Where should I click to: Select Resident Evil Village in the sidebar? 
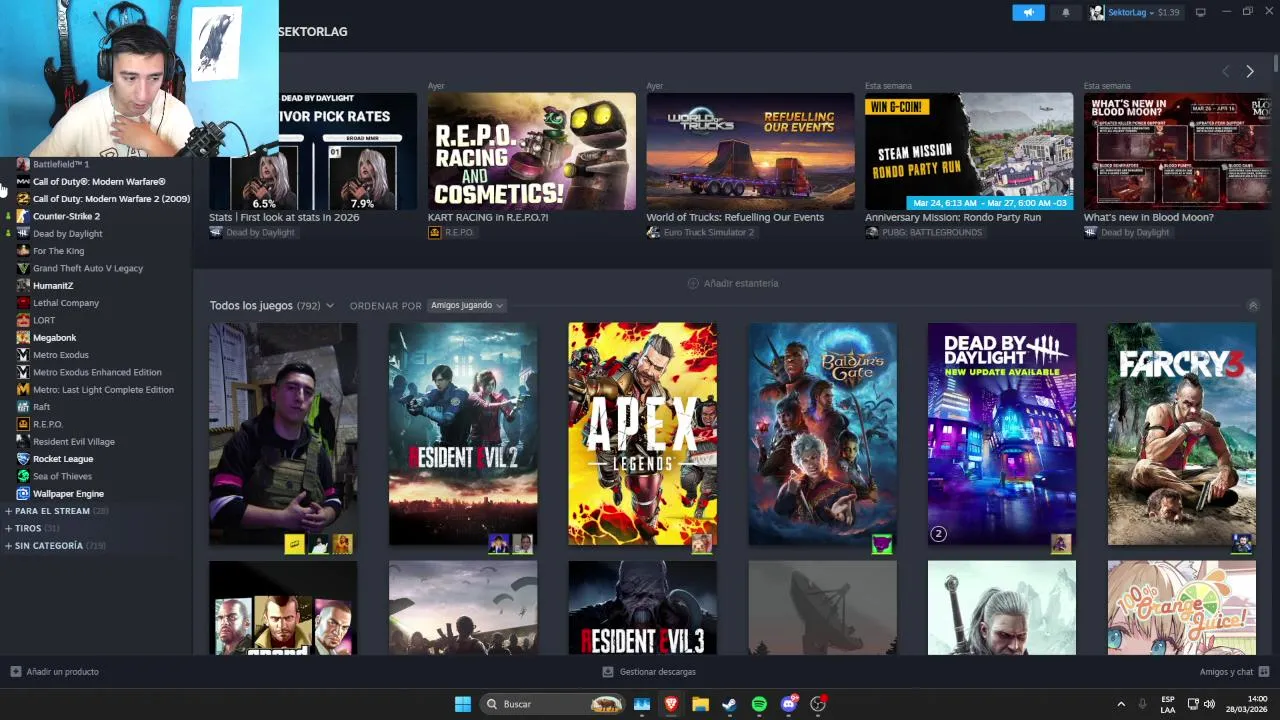[74, 442]
